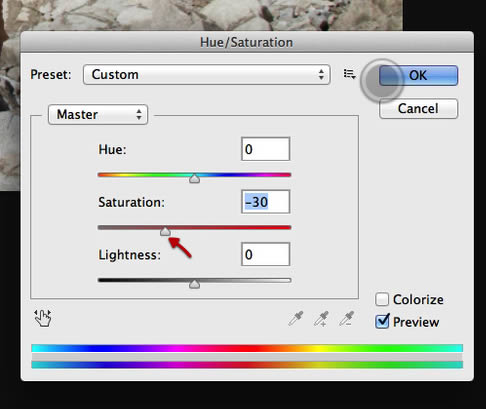This screenshot has height=409, width=486.
Task: Click the Lightness value input field
Action: 266,254
